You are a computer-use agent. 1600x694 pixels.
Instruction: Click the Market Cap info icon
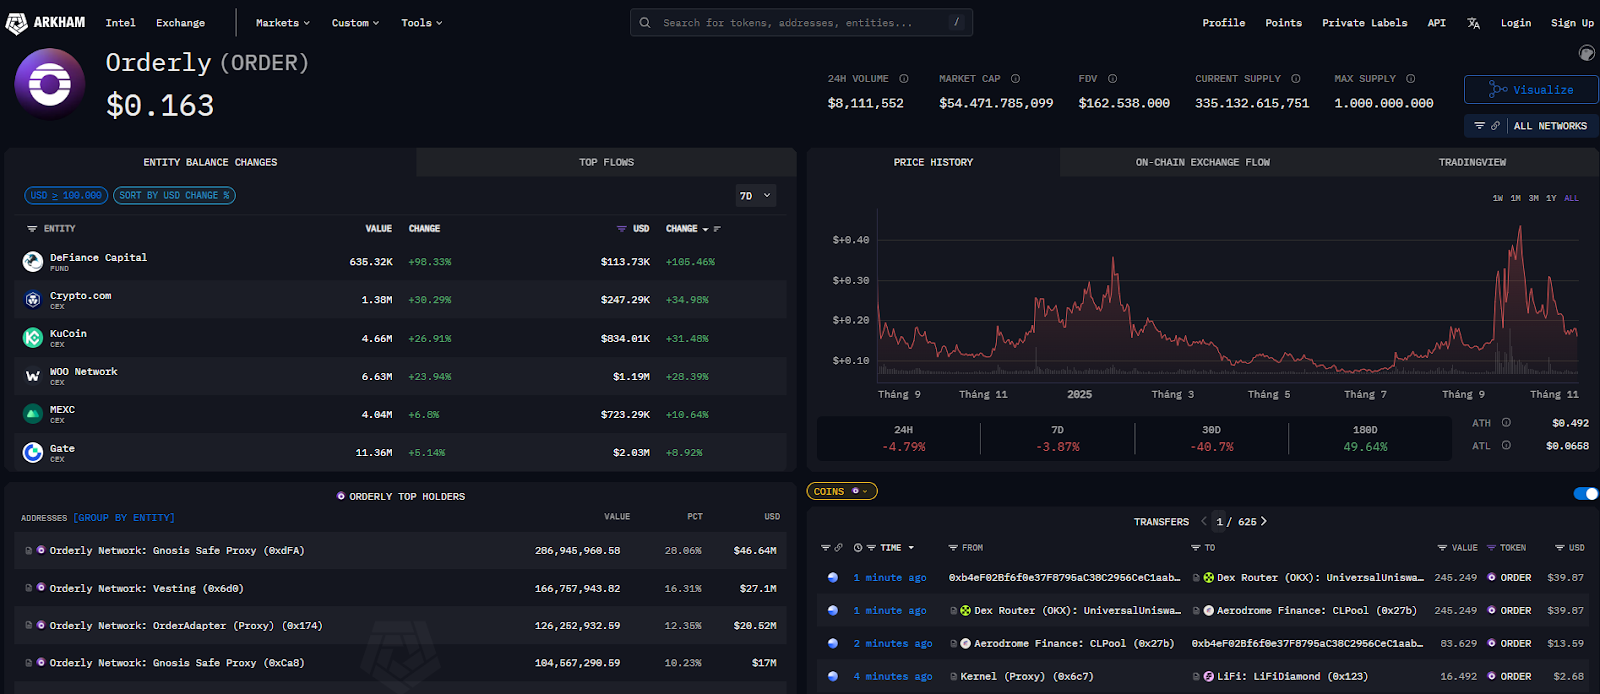click(1015, 79)
